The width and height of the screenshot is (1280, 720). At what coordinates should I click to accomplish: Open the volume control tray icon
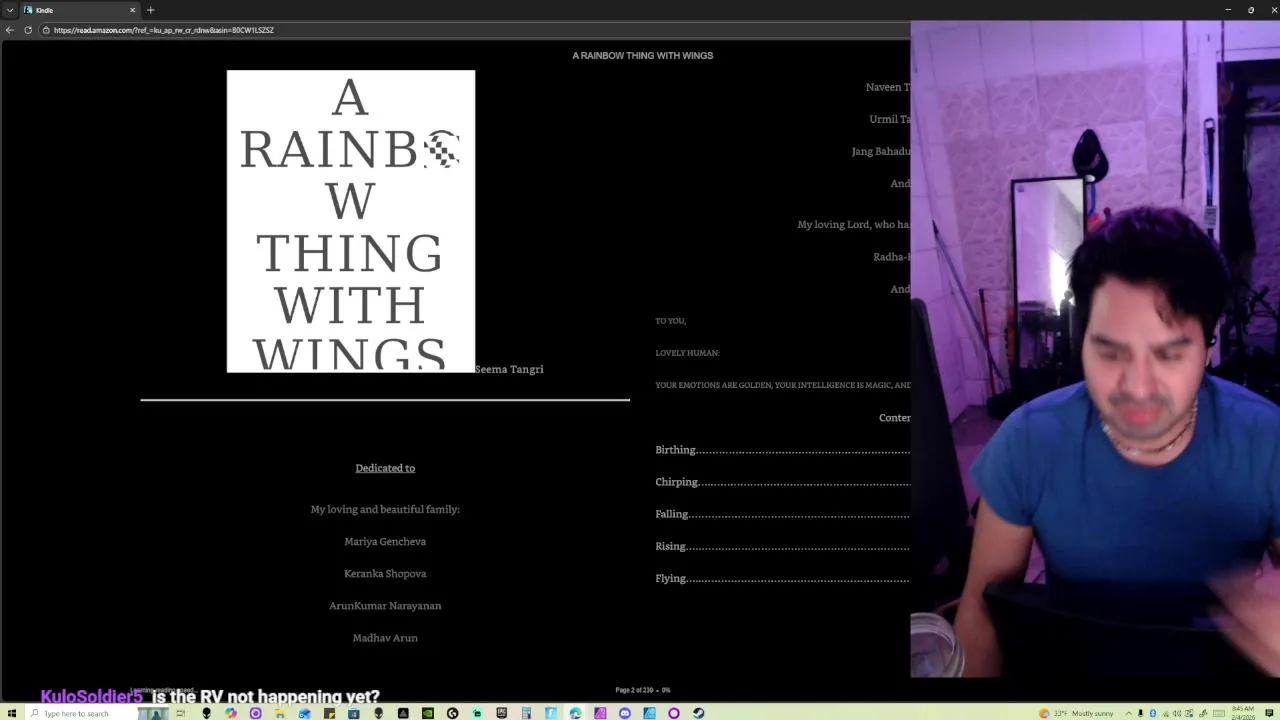[1176, 713]
